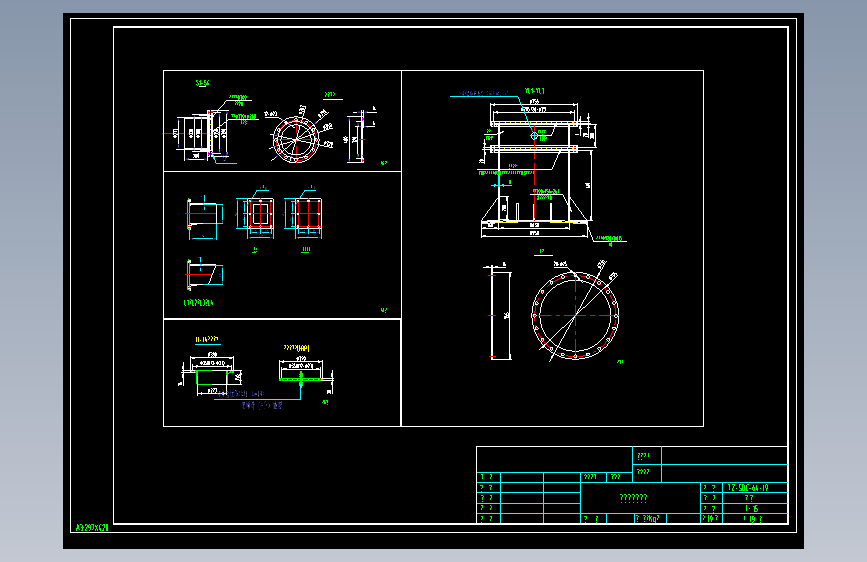Image resolution: width=867 pixels, height=562 pixels.
Task: Click the square grid flange view with inner rectangle
Action: 260,214
